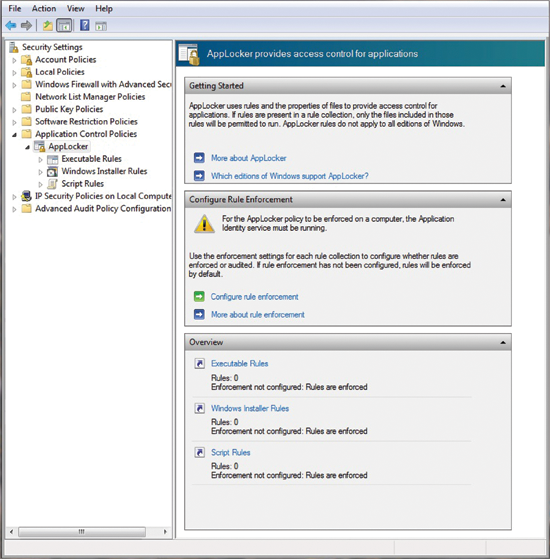The height and width of the screenshot is (559, 550).
Task: Click the Network List Manager Policies icon
Action: 26,97
